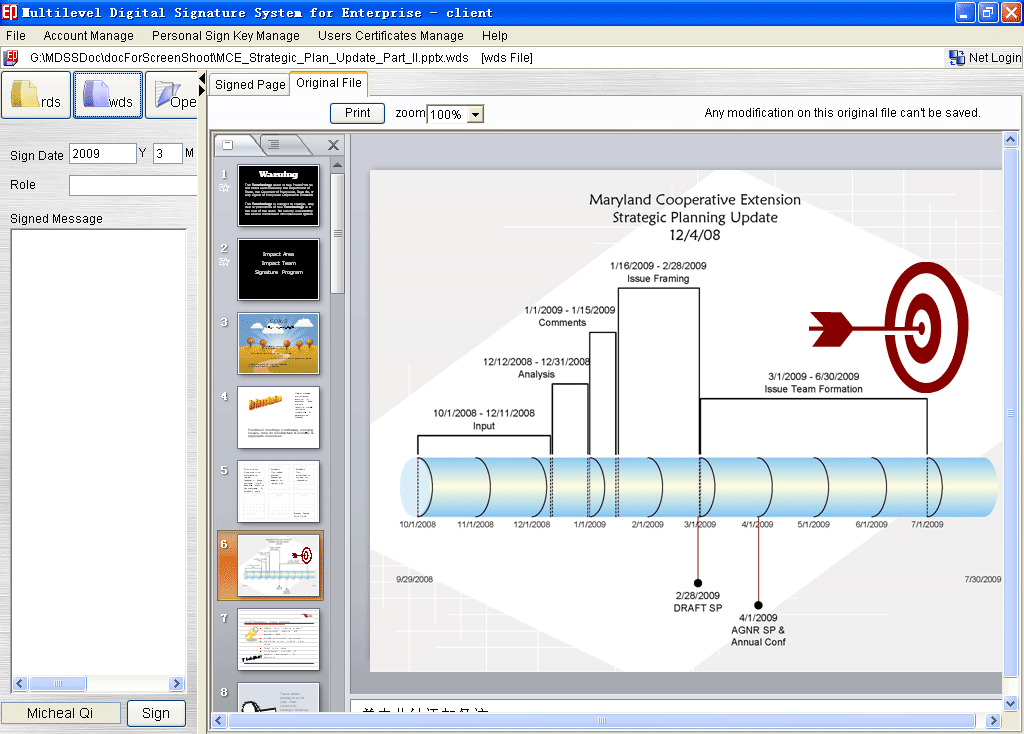Click the 'Input' label on the slide

484,426
